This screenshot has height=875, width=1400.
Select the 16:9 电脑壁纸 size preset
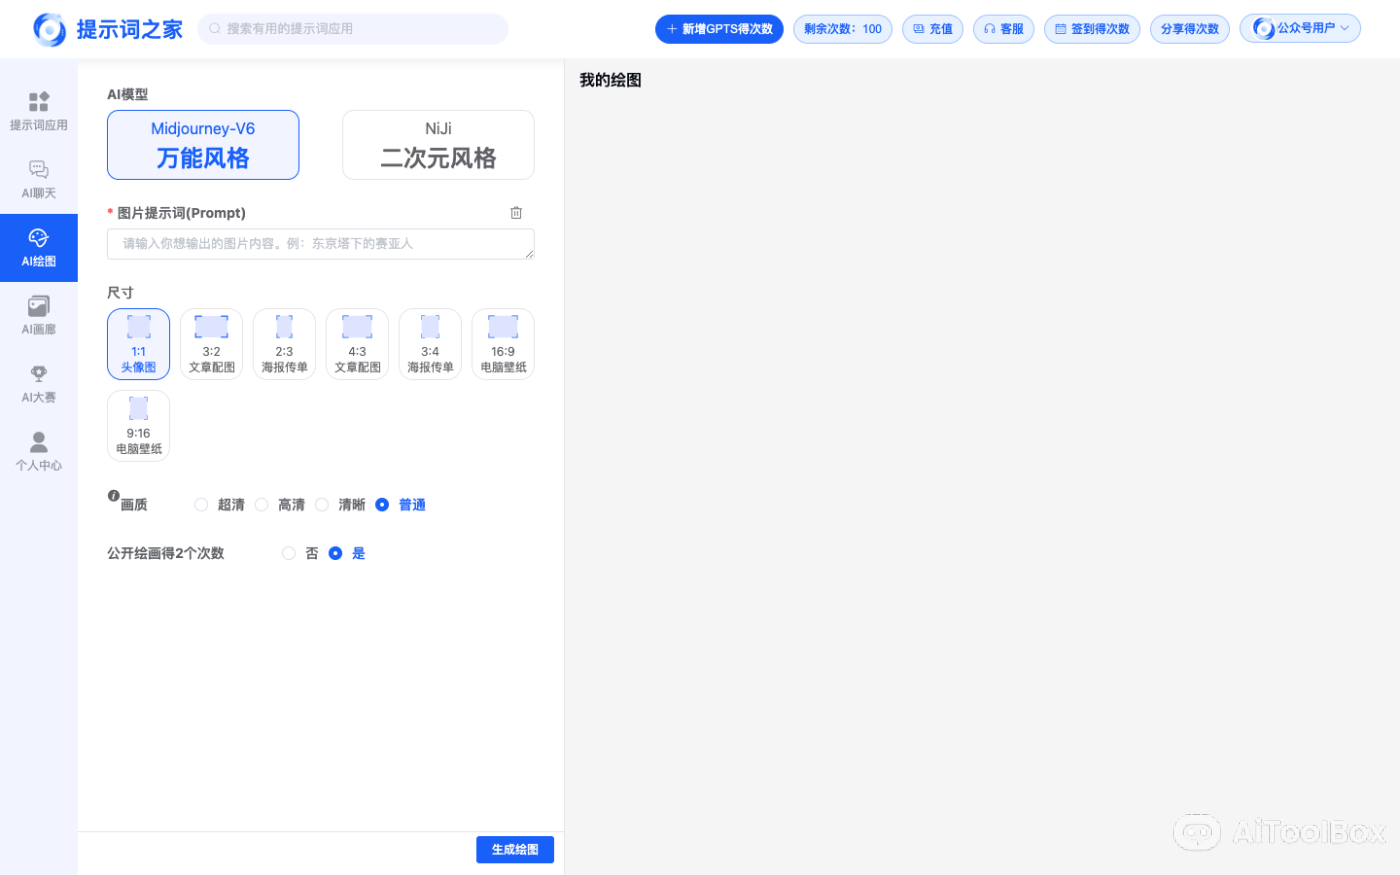[503, 343]
